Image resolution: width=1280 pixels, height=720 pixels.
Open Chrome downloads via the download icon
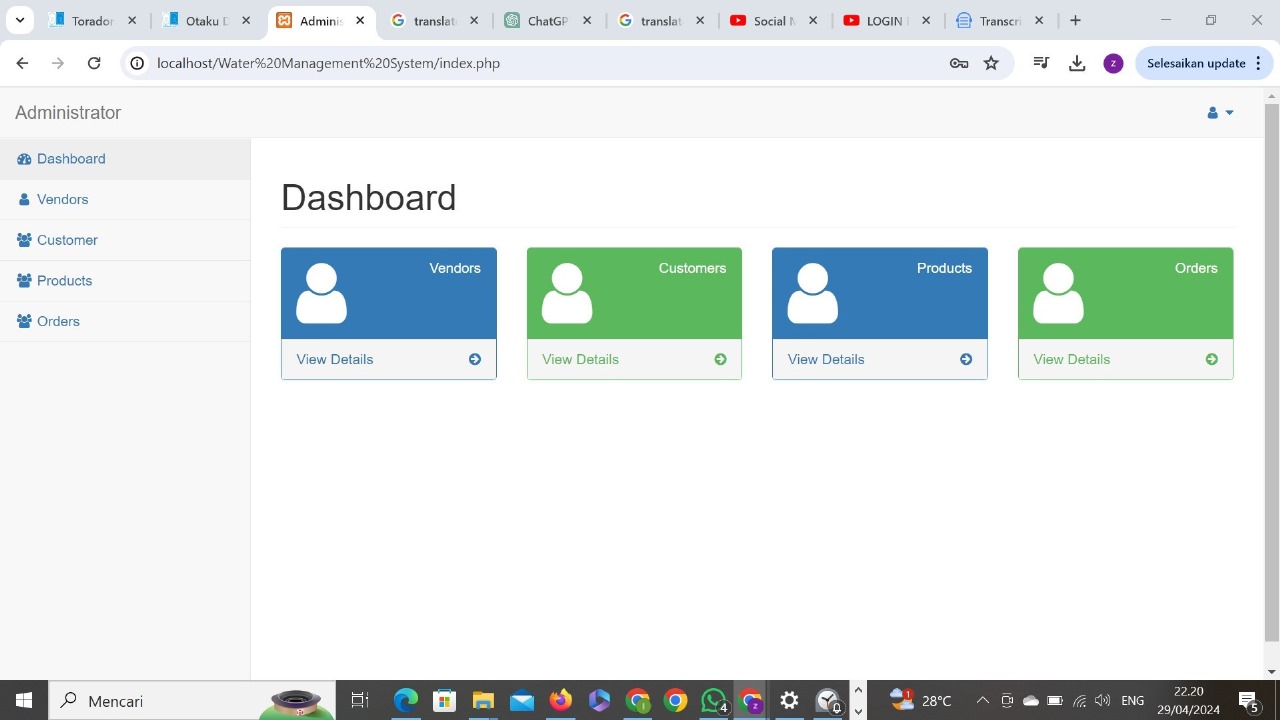pyautogui.click(x=1077, y=62)
